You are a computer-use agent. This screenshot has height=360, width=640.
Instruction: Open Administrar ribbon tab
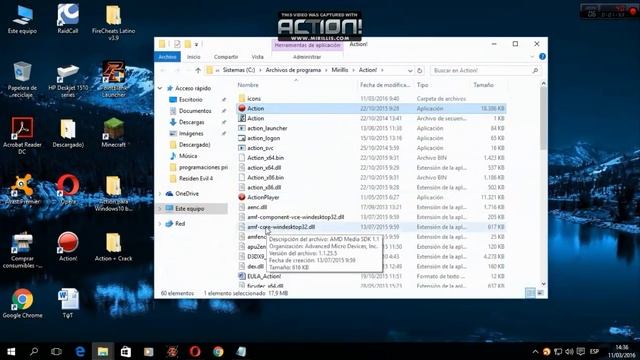pos(307,57)
